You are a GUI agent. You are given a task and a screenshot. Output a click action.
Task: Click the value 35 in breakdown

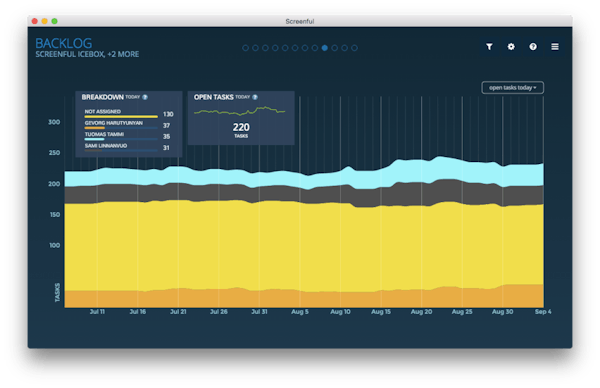click(x=166, y=137)
